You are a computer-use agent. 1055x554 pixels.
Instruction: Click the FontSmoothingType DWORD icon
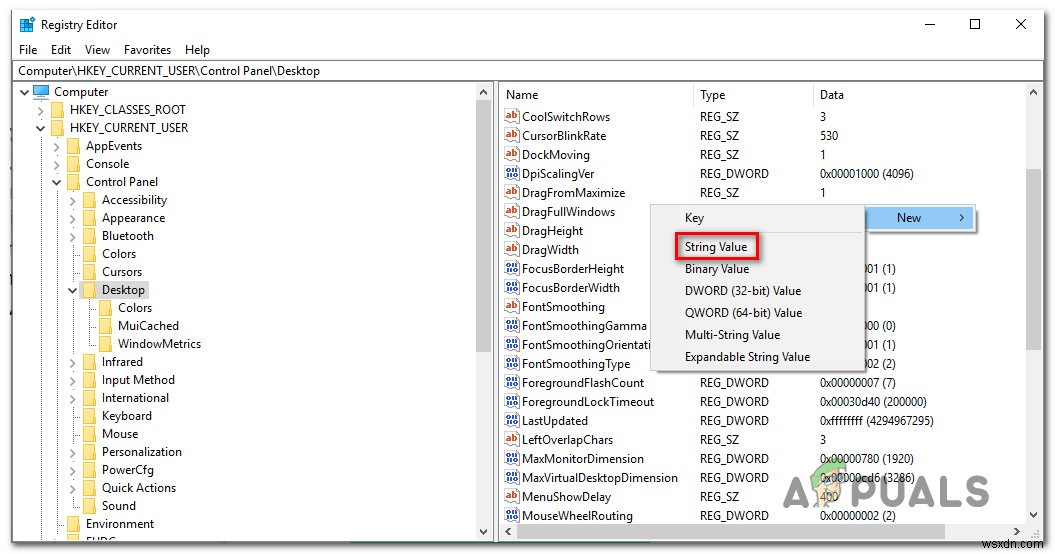[x=511, y=363]
